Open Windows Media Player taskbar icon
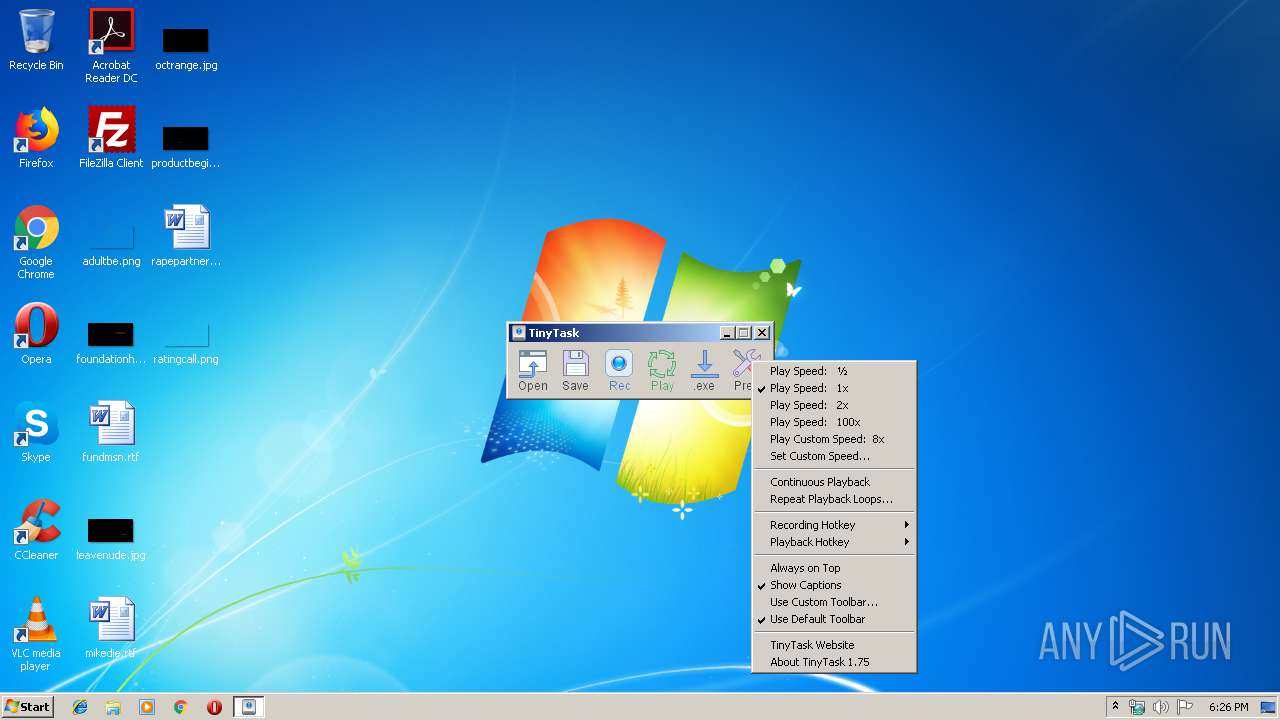The image size is (1280, 720). (147, 707)
